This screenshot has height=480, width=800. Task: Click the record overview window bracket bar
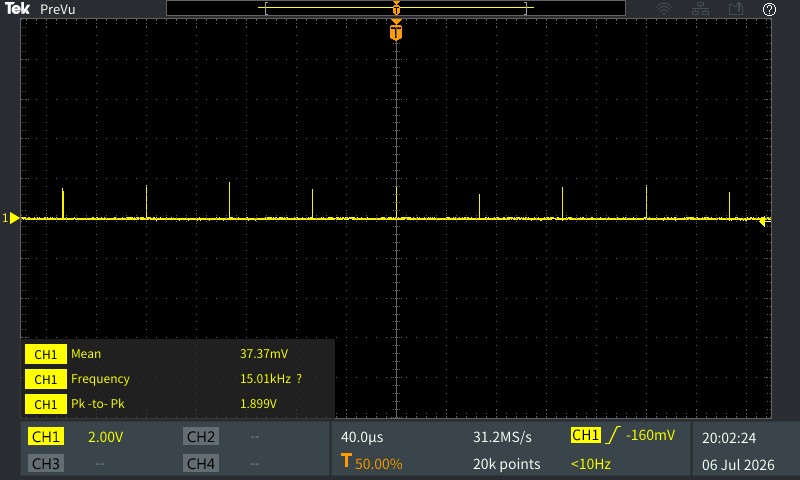(396, 8)
